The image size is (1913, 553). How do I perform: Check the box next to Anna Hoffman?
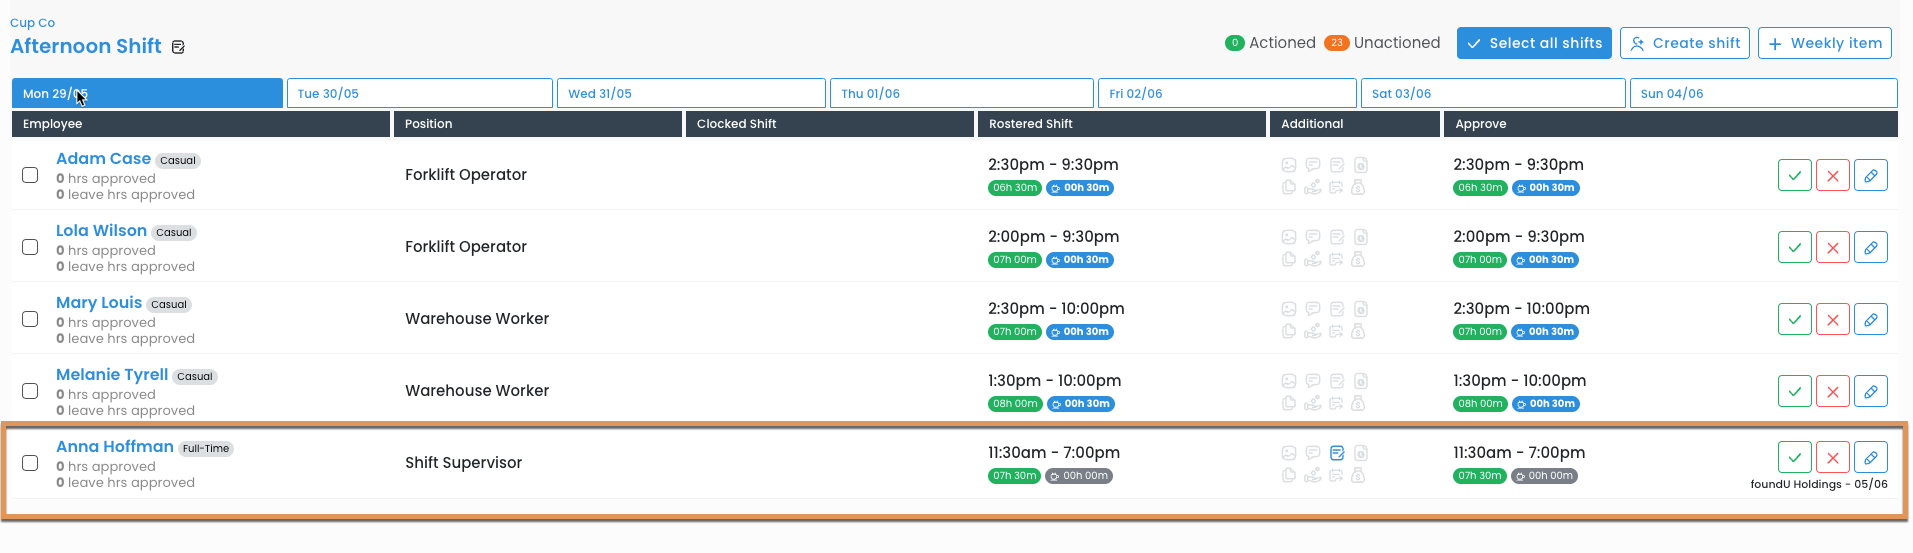coord(30,463)
